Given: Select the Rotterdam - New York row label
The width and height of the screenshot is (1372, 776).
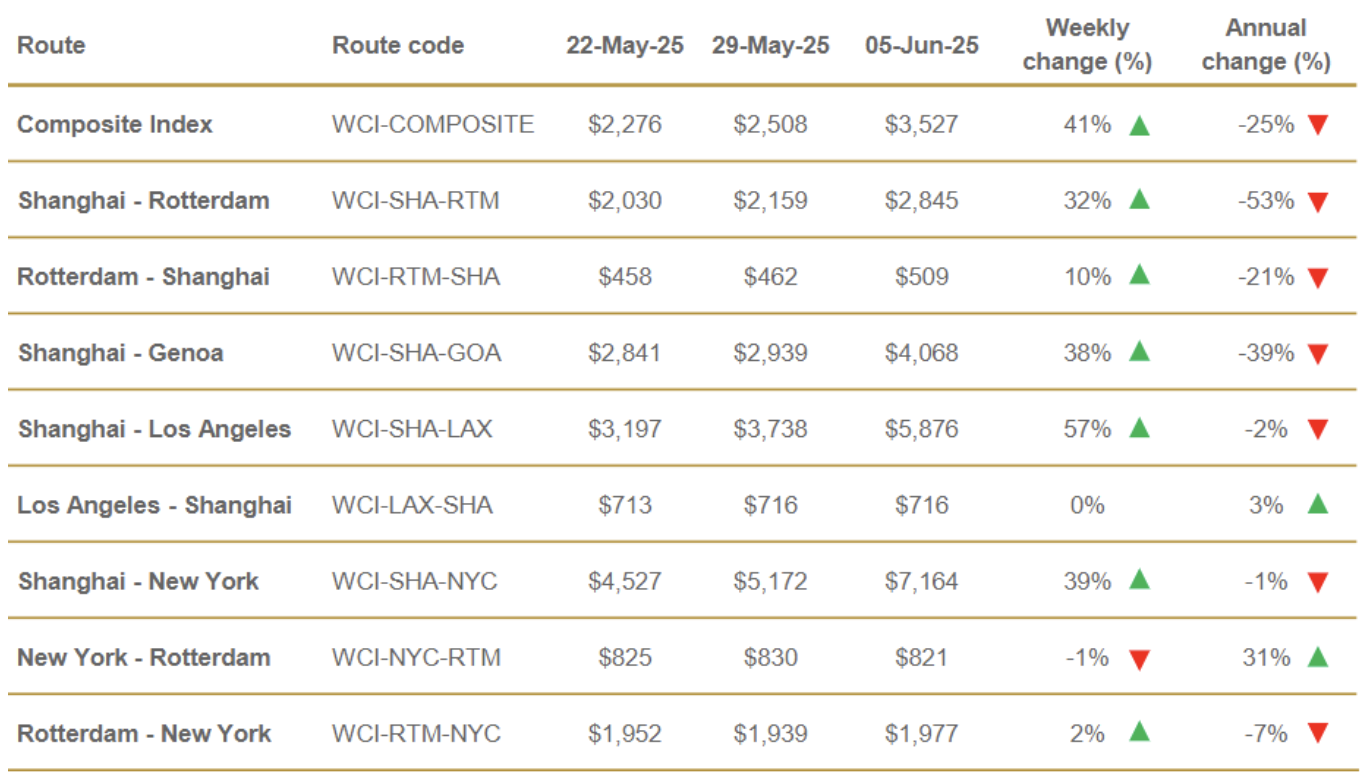Looking at the screenshot, I should point(144,733).
